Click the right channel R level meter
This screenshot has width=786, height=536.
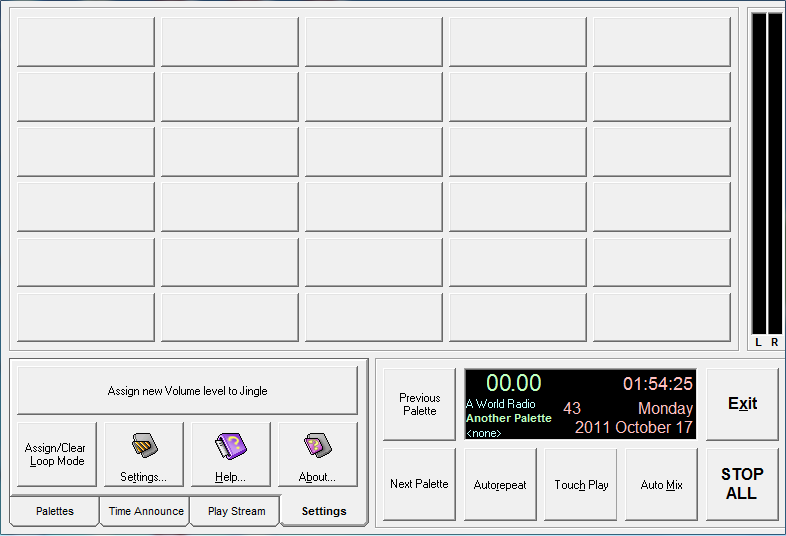(775, 173)
